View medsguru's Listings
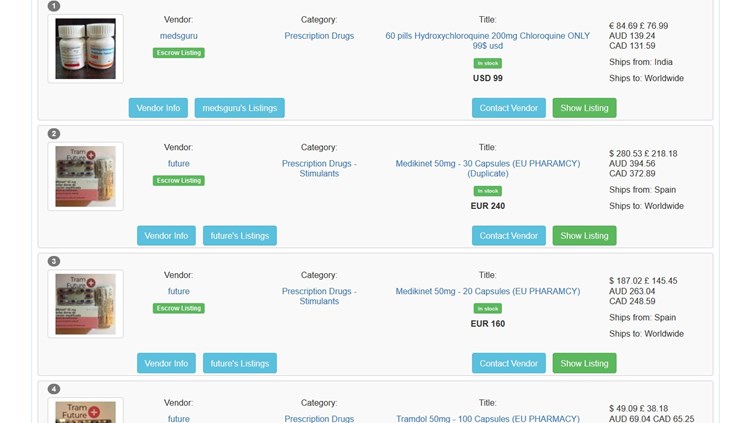 pyautogui.click(x=240, y=108)
